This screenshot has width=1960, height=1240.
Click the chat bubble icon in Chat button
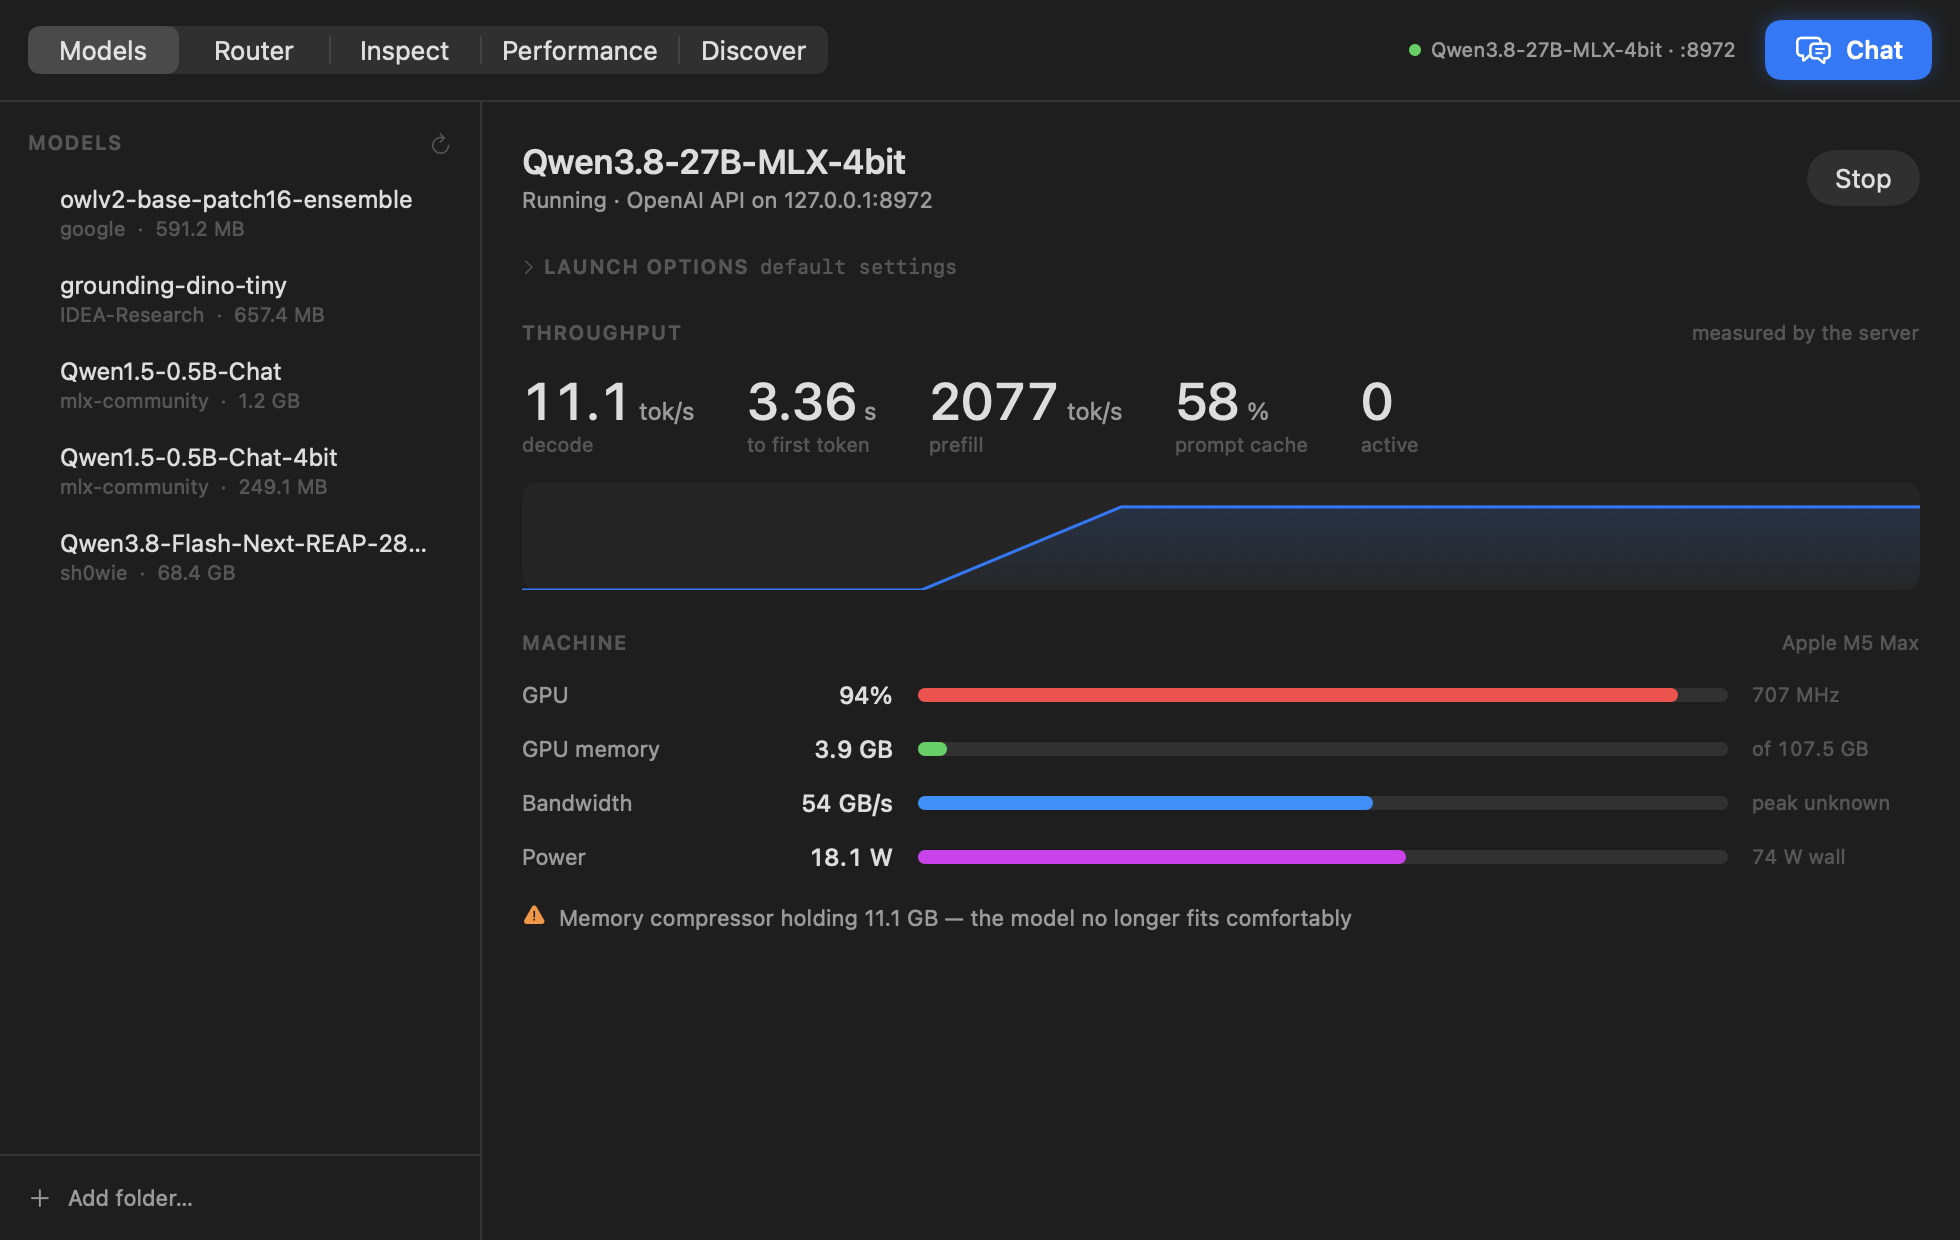pos(1813,50)
